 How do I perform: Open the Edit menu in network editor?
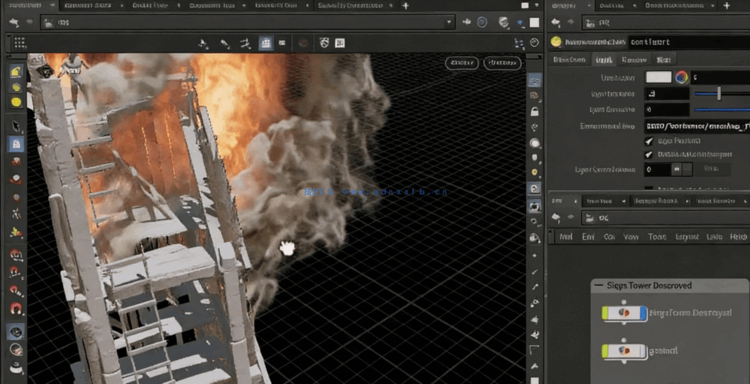588,237
